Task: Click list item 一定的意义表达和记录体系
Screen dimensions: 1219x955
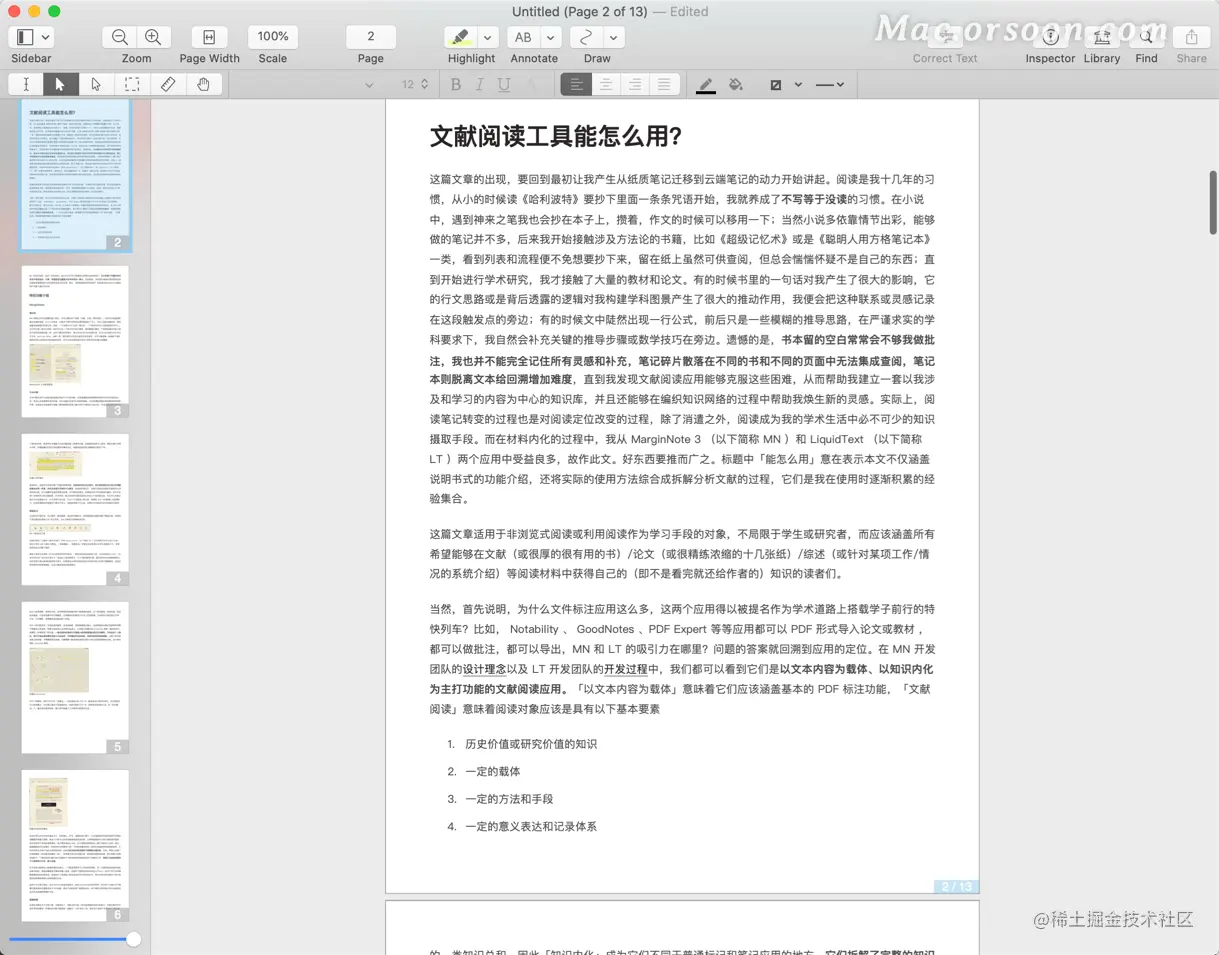Action: click(x=531, y=826)
